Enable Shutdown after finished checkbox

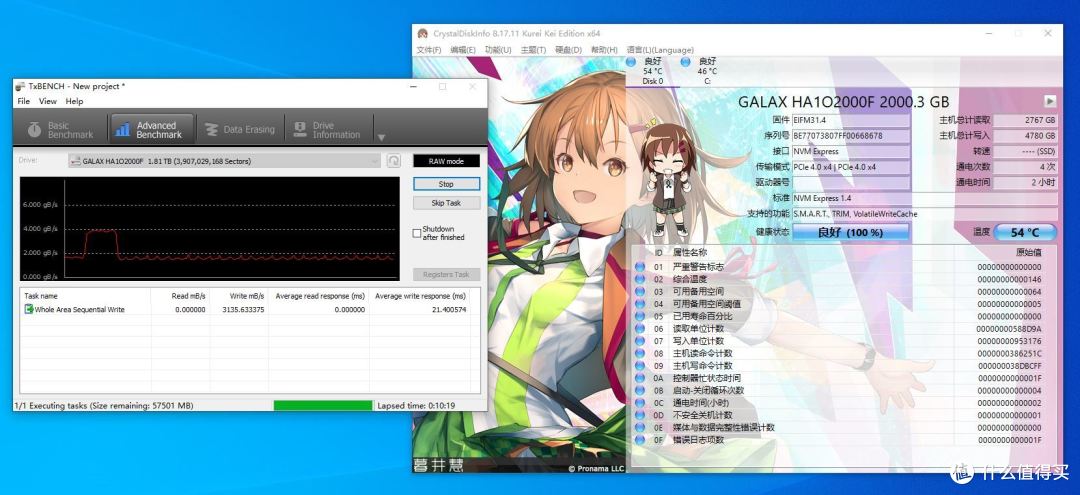417,233
